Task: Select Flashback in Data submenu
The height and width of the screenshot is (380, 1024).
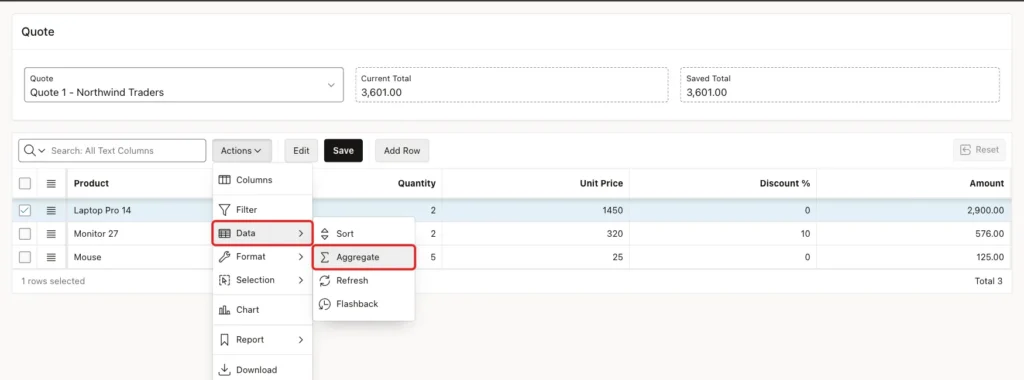Action: pyautogui.click(x=364, y=304)
